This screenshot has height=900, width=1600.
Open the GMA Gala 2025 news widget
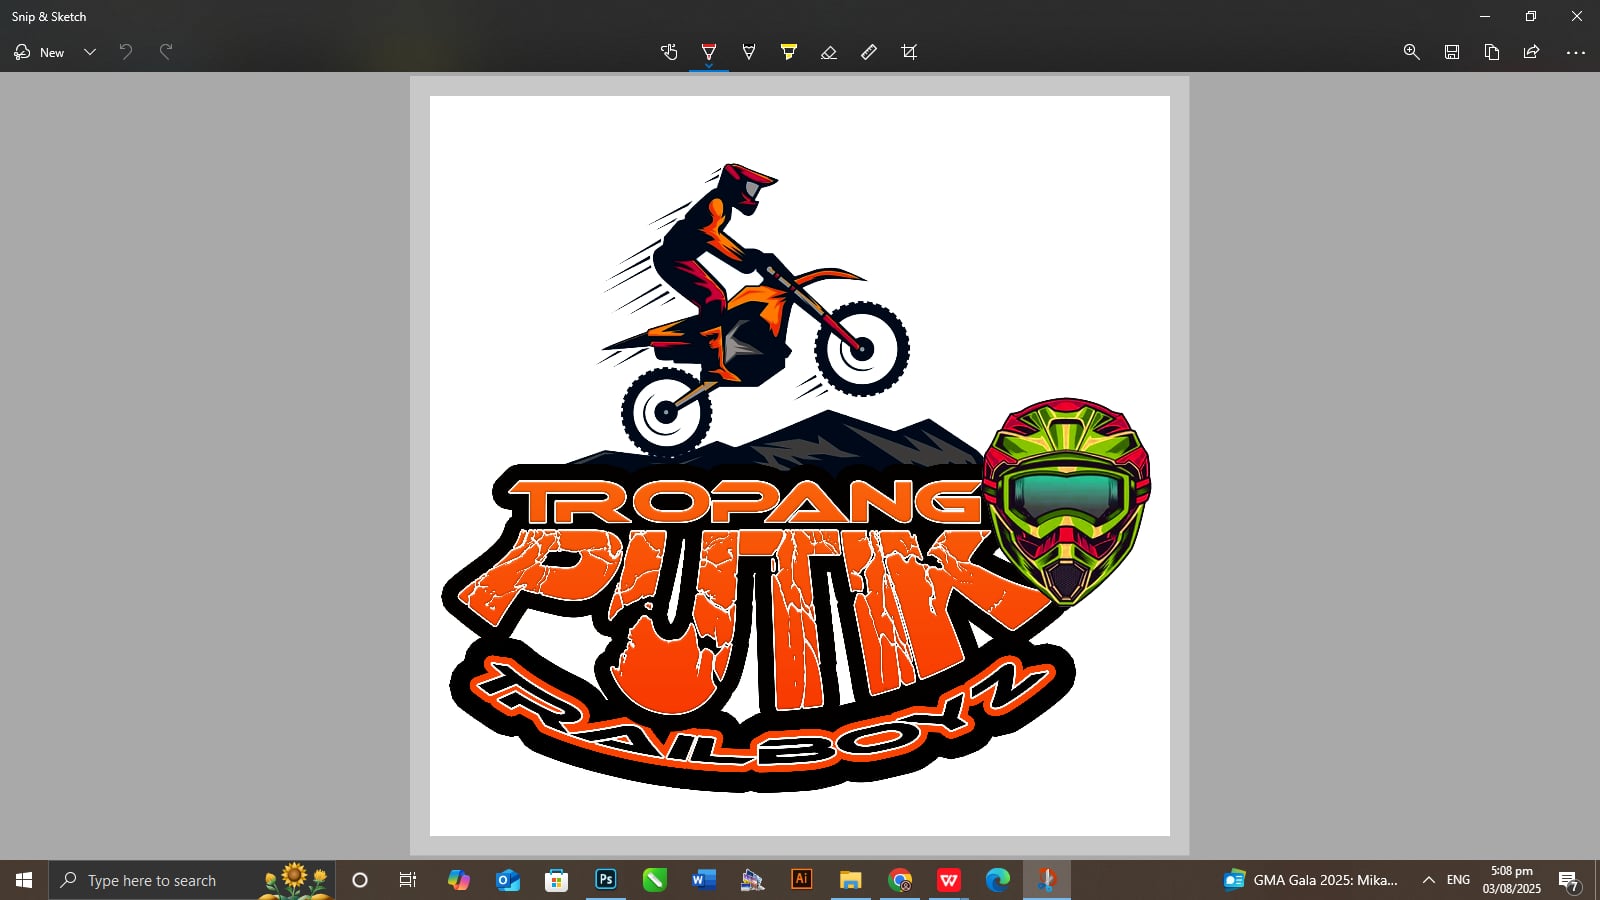tap(1311, 880)
